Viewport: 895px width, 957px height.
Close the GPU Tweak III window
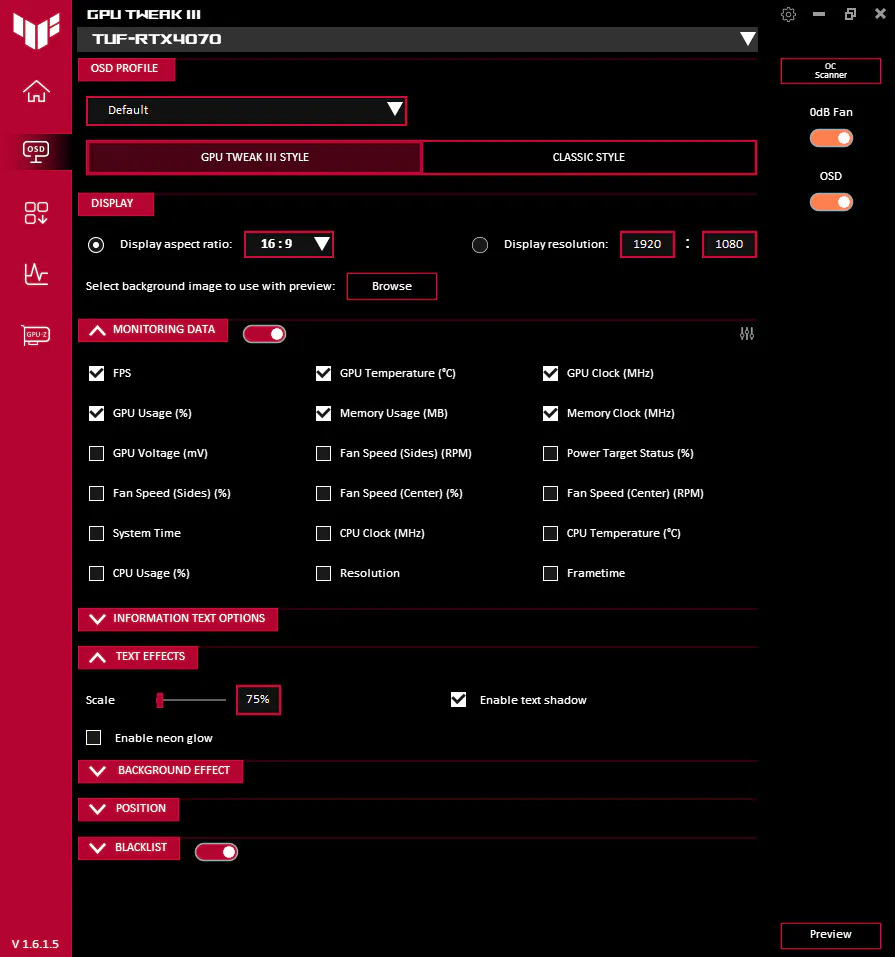pyautogui.click(x=880, y=13)
